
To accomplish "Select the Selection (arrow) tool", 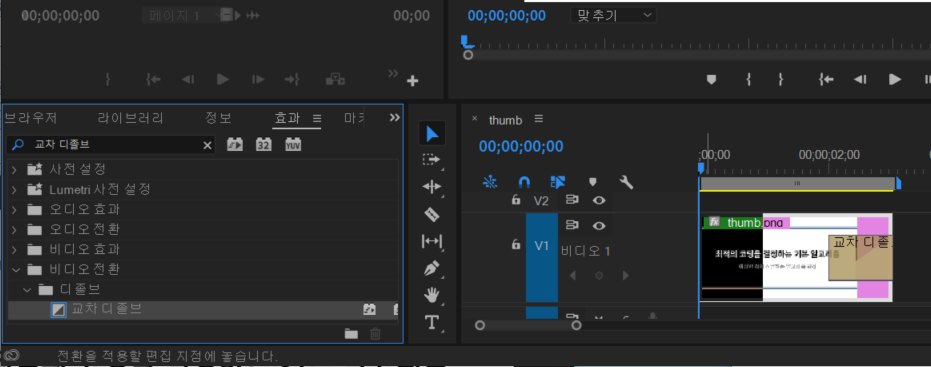I will click(x=432, y=133).
